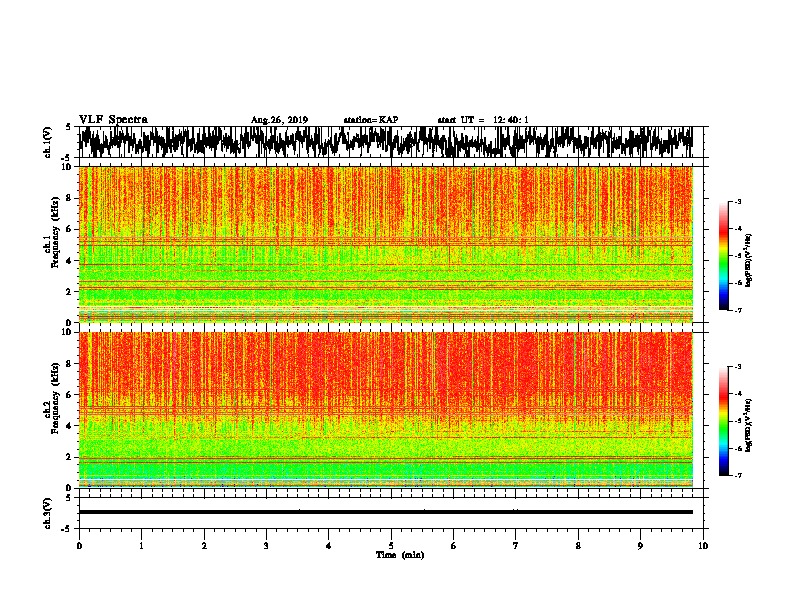The width and height of the screenshot is (792, 612).
Task: Select the "Aug.26, 2019" date text
Action: 279,120
